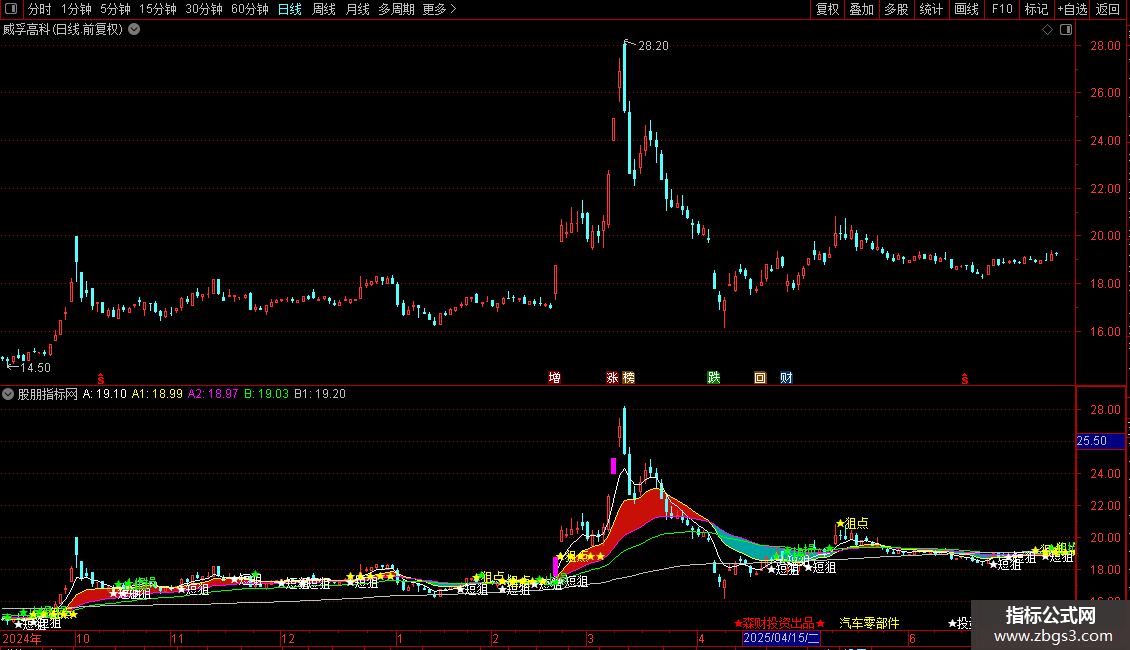The height and width of the screenshot is (650, 1130).
Task: Toggle the left sidebar panel icon
Action: coord(11,9)
